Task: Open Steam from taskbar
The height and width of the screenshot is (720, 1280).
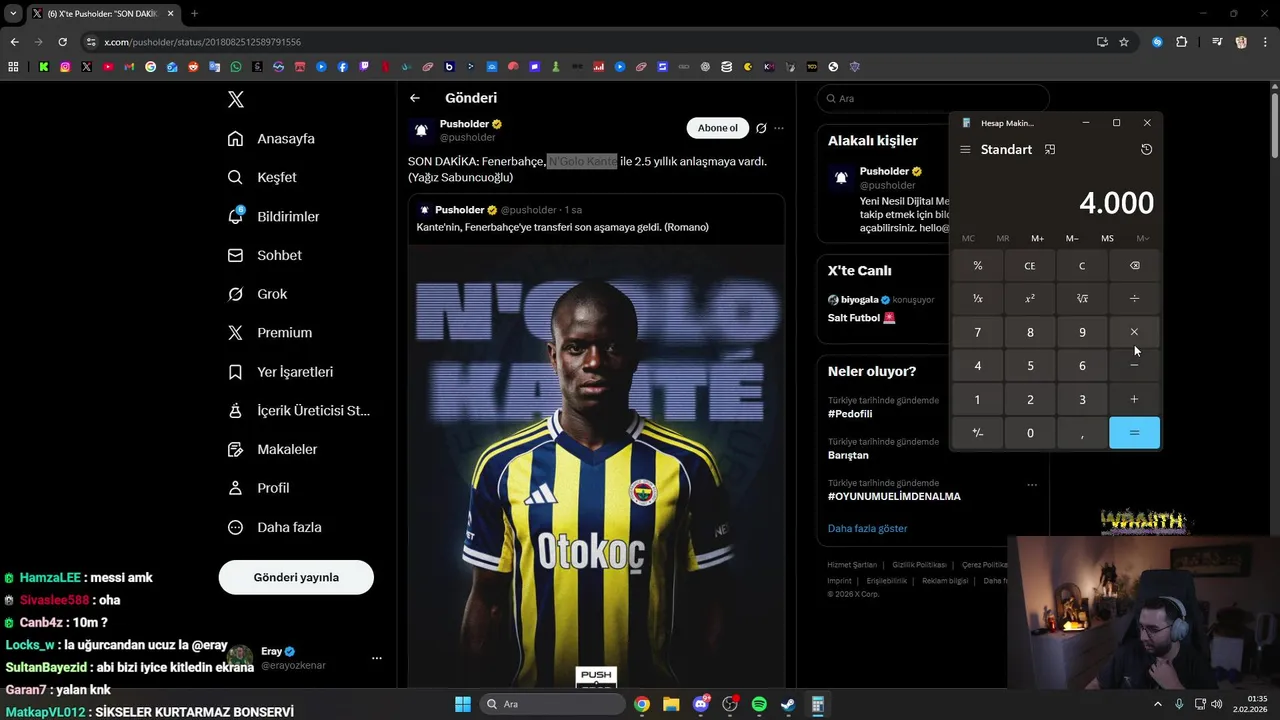Action: (x=788, y=704)
